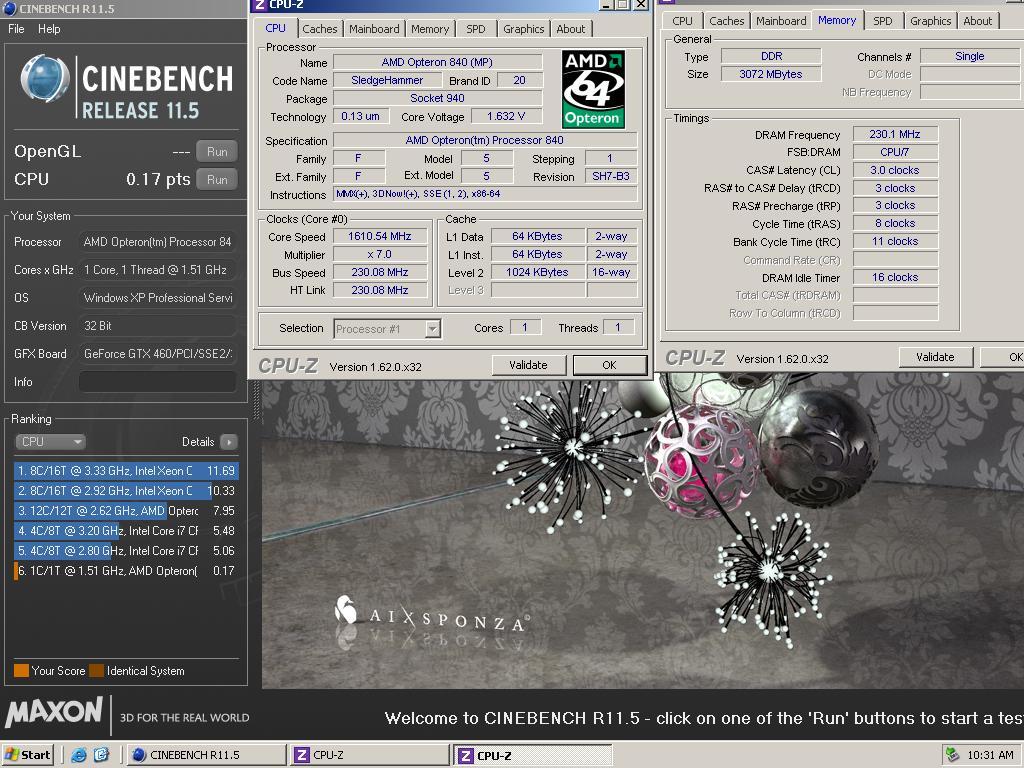Click the rendered Cinebench scene image
Image resolution: width=1024 pixels, height=768 pixels.
point(642,532)
